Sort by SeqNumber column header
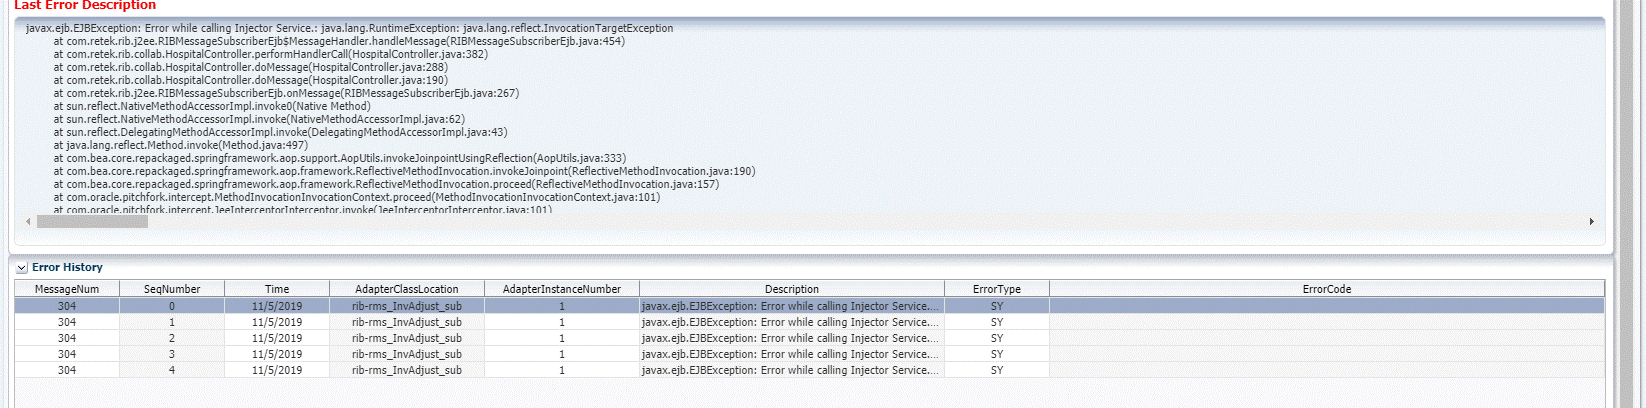1646x408 pixels. coord(172,289)
